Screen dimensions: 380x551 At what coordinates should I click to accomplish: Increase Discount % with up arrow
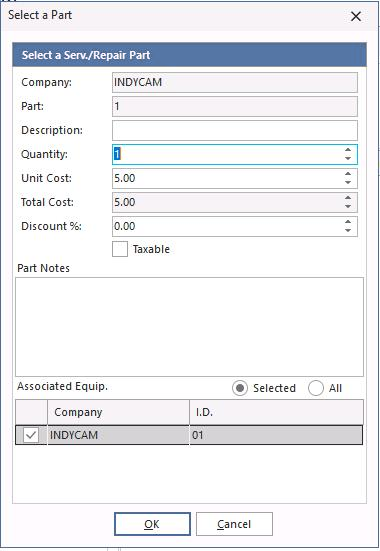(348, 221)
